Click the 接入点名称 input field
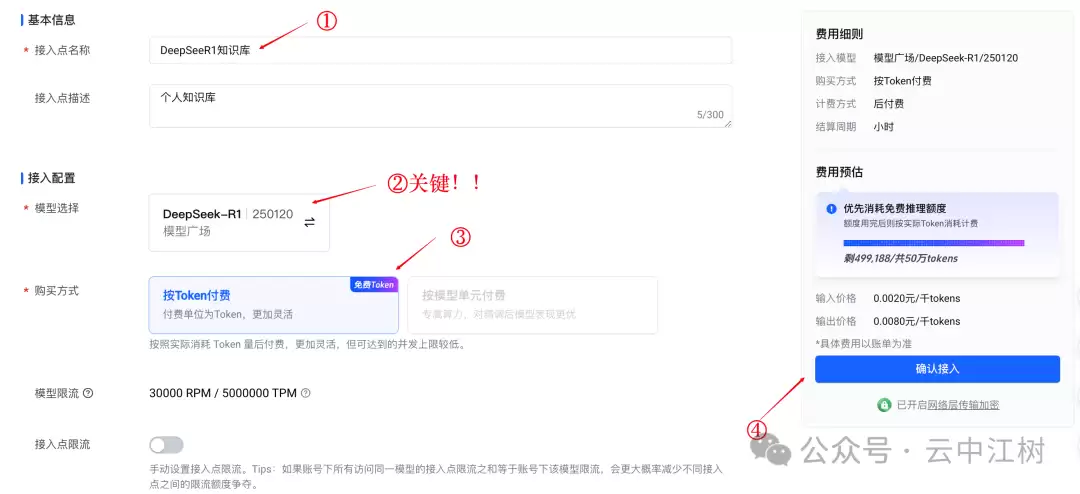Image resolution: width=1080 pixels, height=494 pixels. click(x=440, y=50)
